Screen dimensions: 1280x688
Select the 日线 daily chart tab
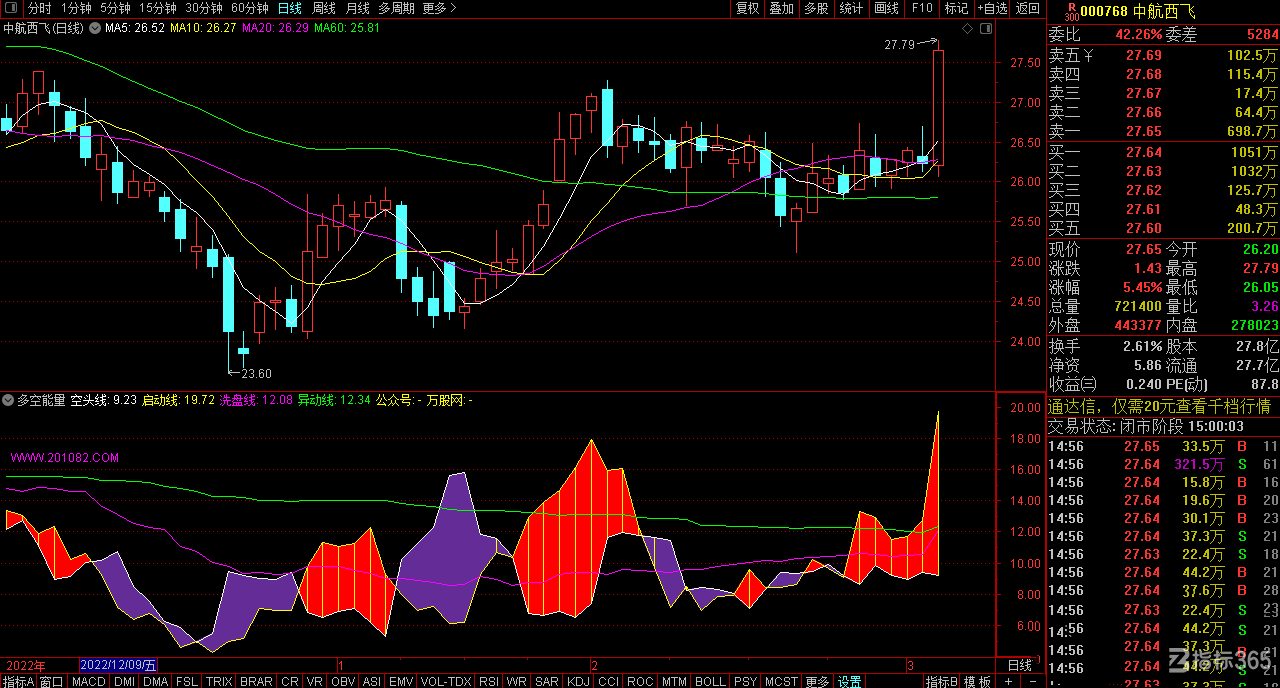click(x=289, y=8)
